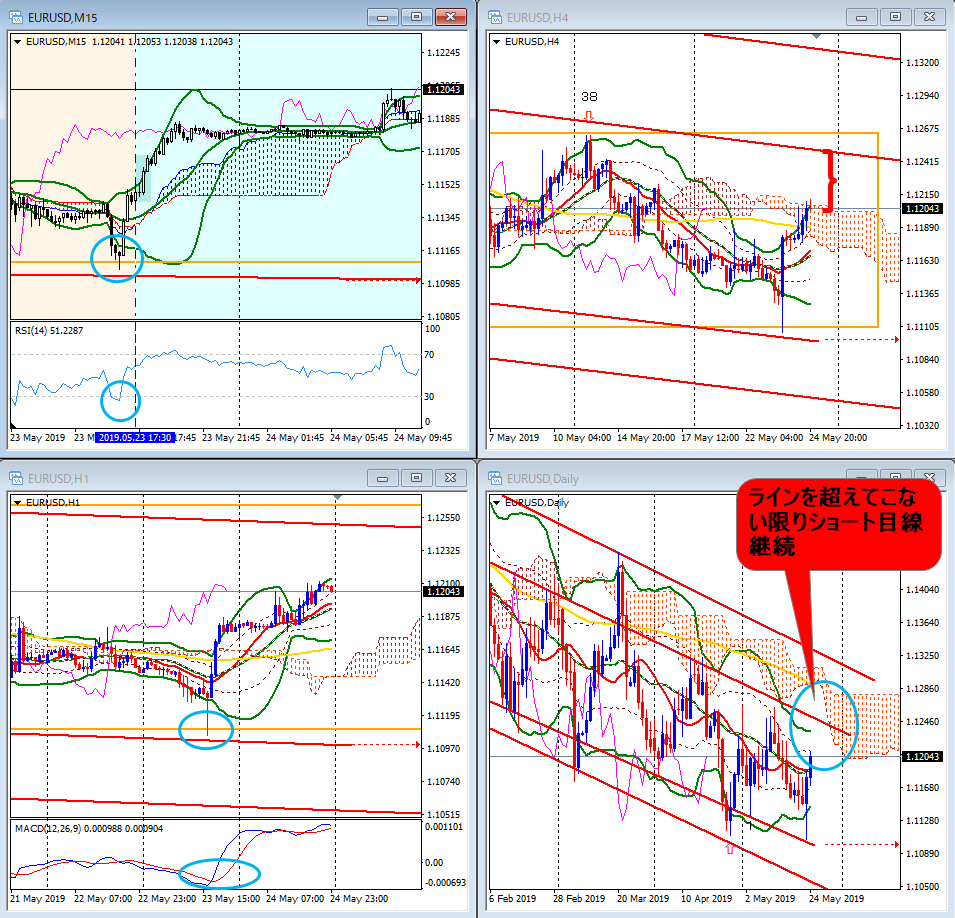This screenshot has height=918, width=955.
Task: Click the 1.12550 price axis label in H1
Action: 443,518
